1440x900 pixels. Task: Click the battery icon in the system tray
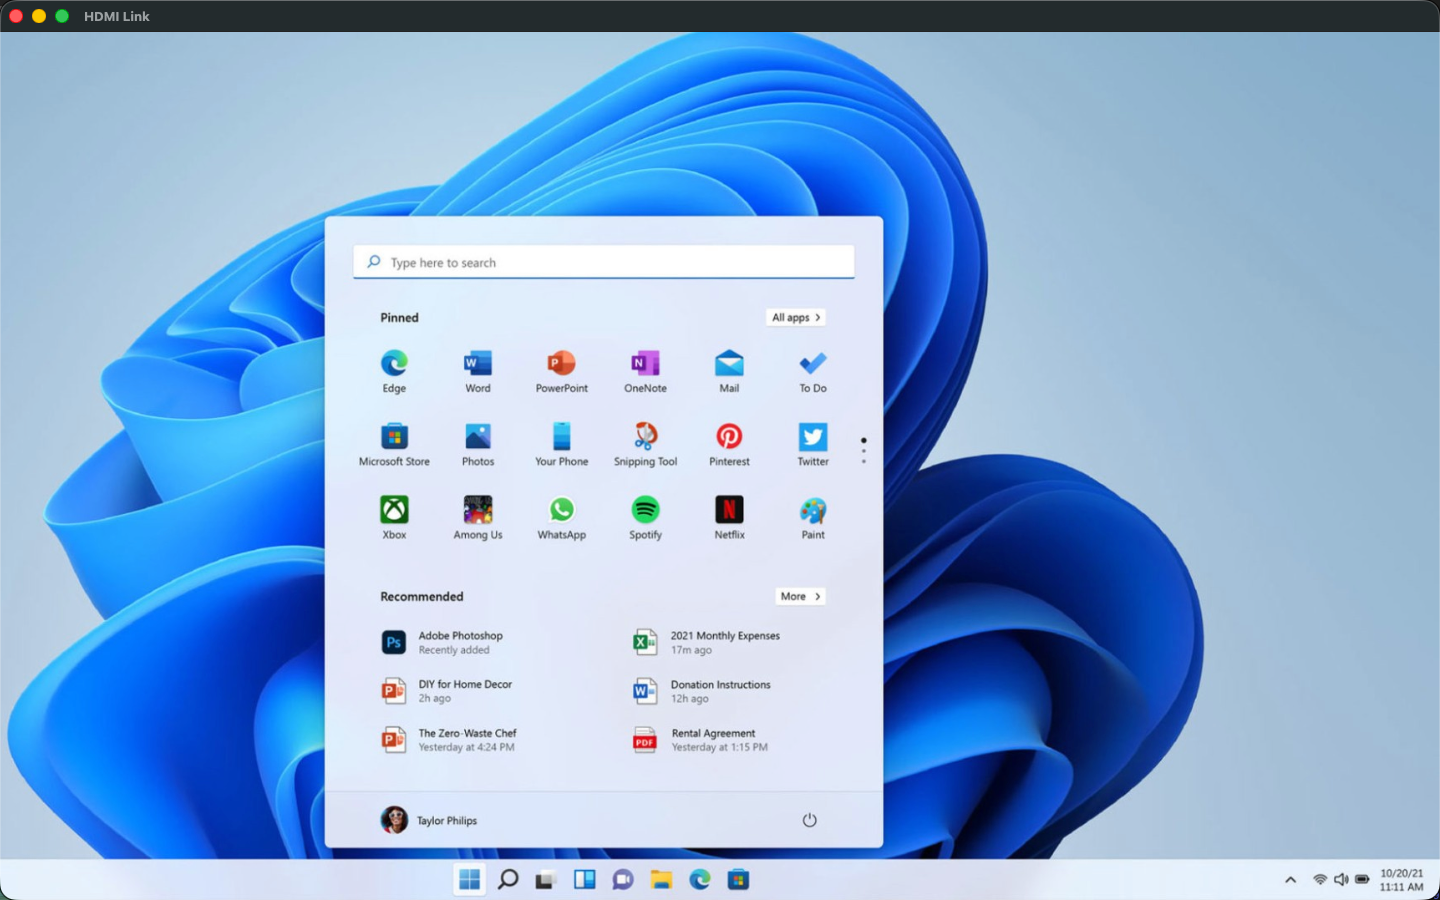coord(1362,880)
